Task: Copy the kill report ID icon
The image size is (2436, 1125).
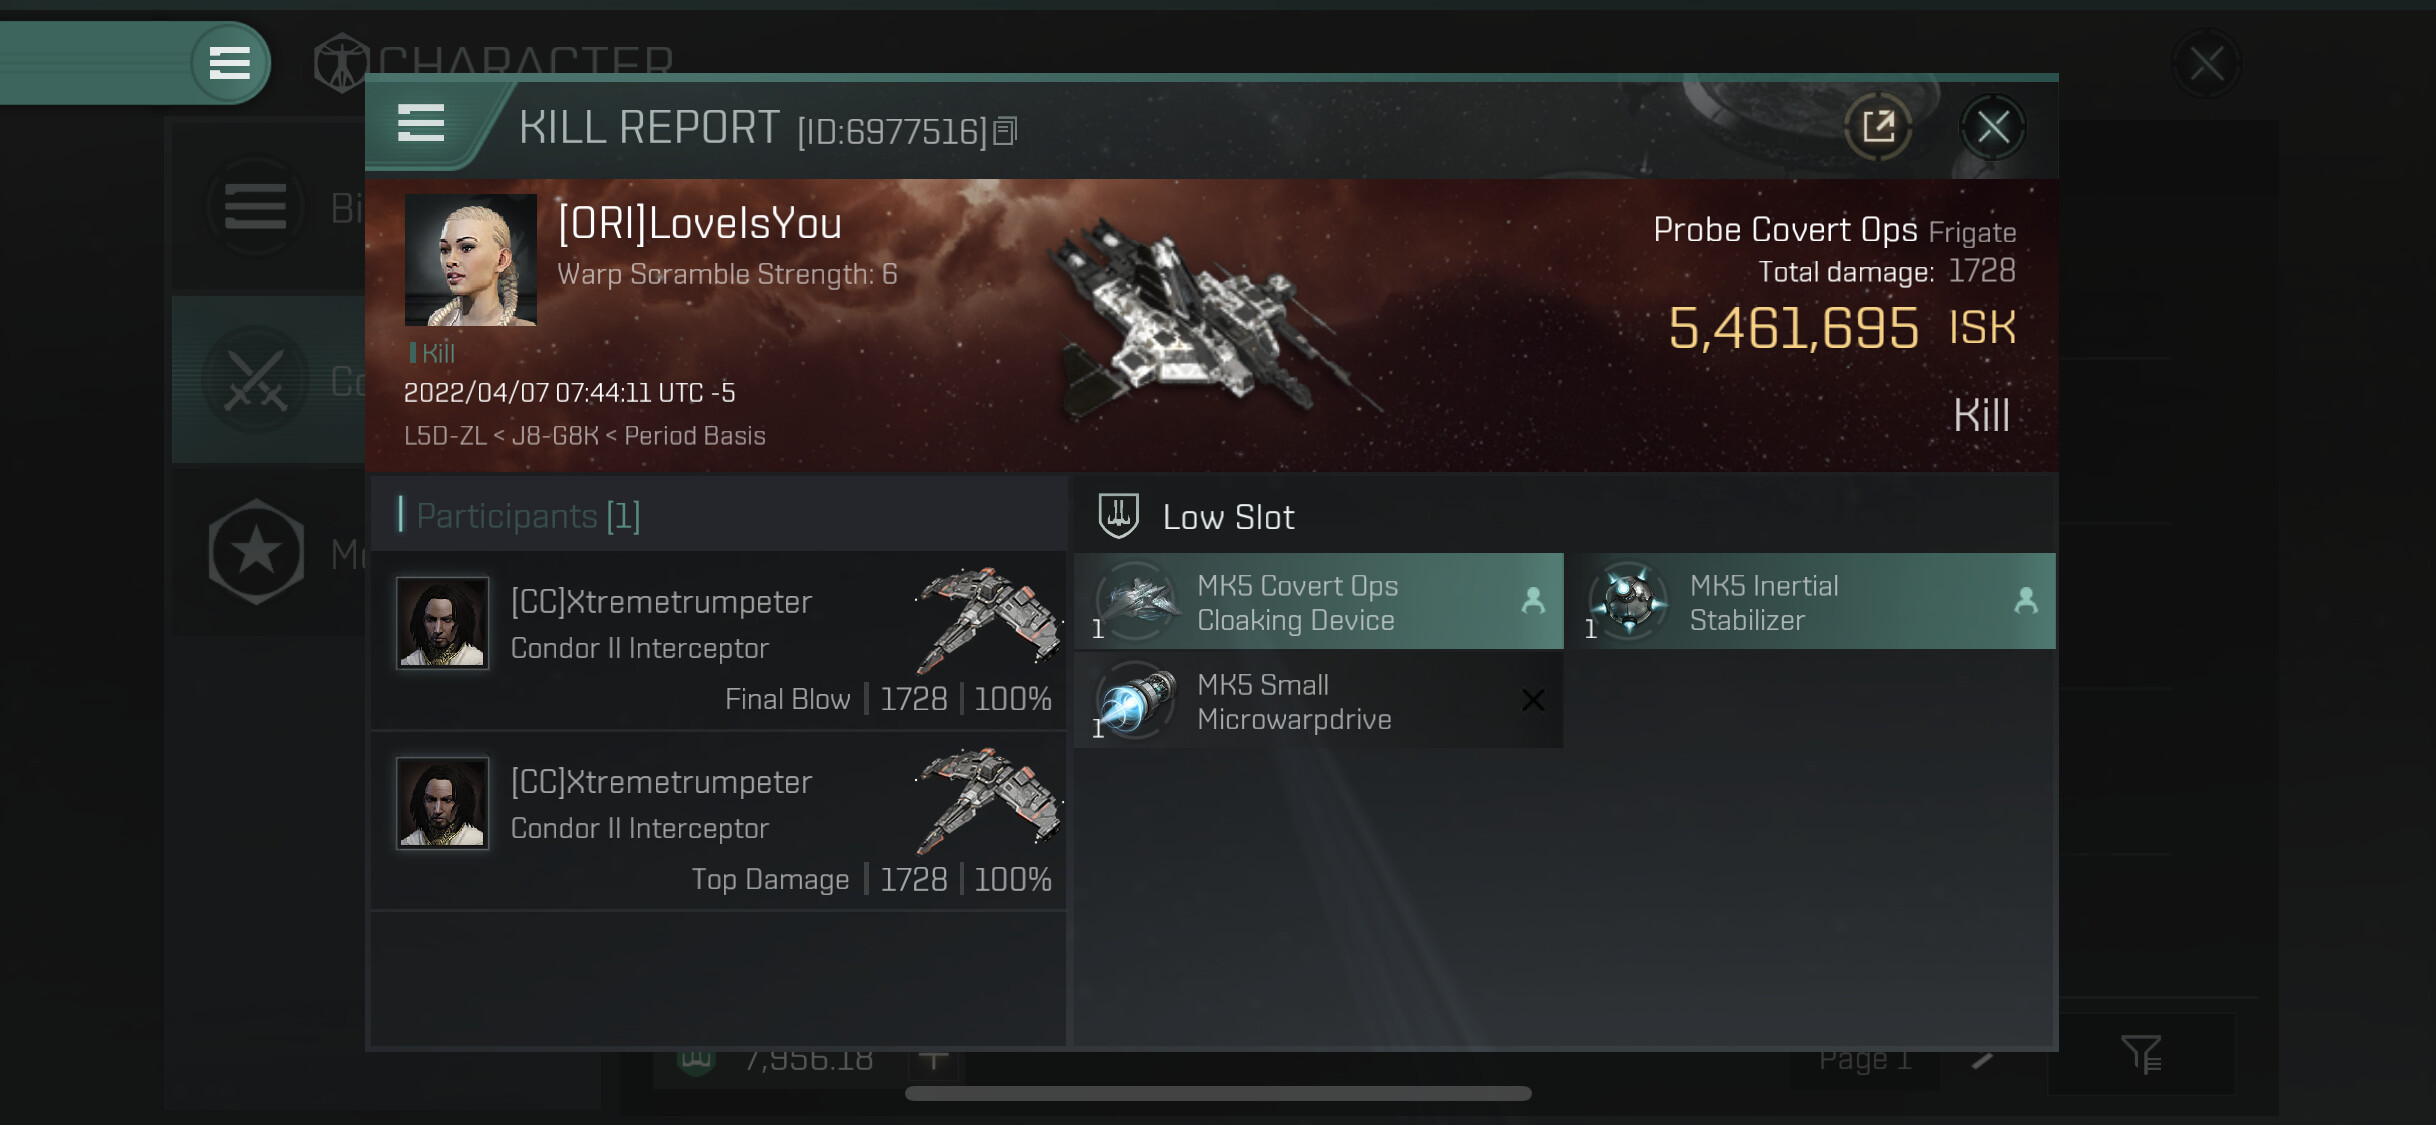Action: (1005, 131)
